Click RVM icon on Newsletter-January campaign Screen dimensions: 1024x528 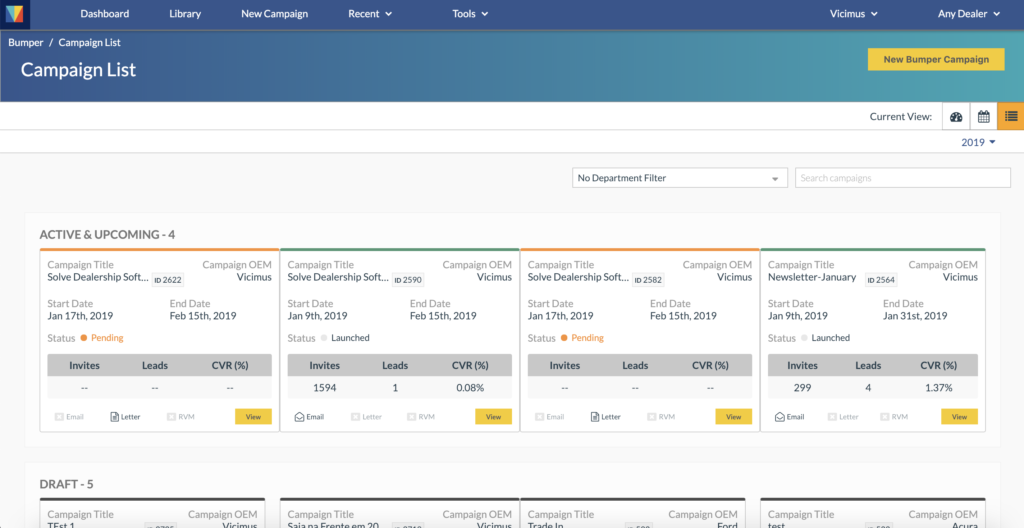[885, 417]
